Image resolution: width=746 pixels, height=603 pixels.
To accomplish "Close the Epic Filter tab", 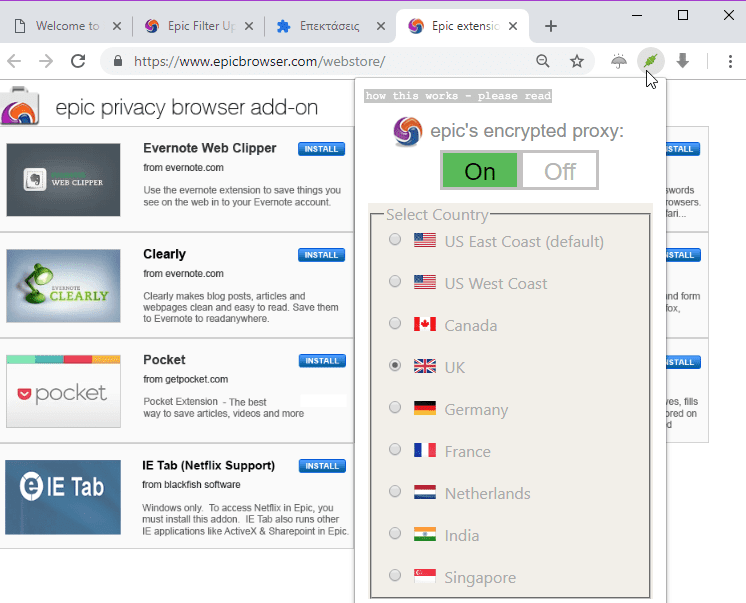I will (x=249, y=26).
